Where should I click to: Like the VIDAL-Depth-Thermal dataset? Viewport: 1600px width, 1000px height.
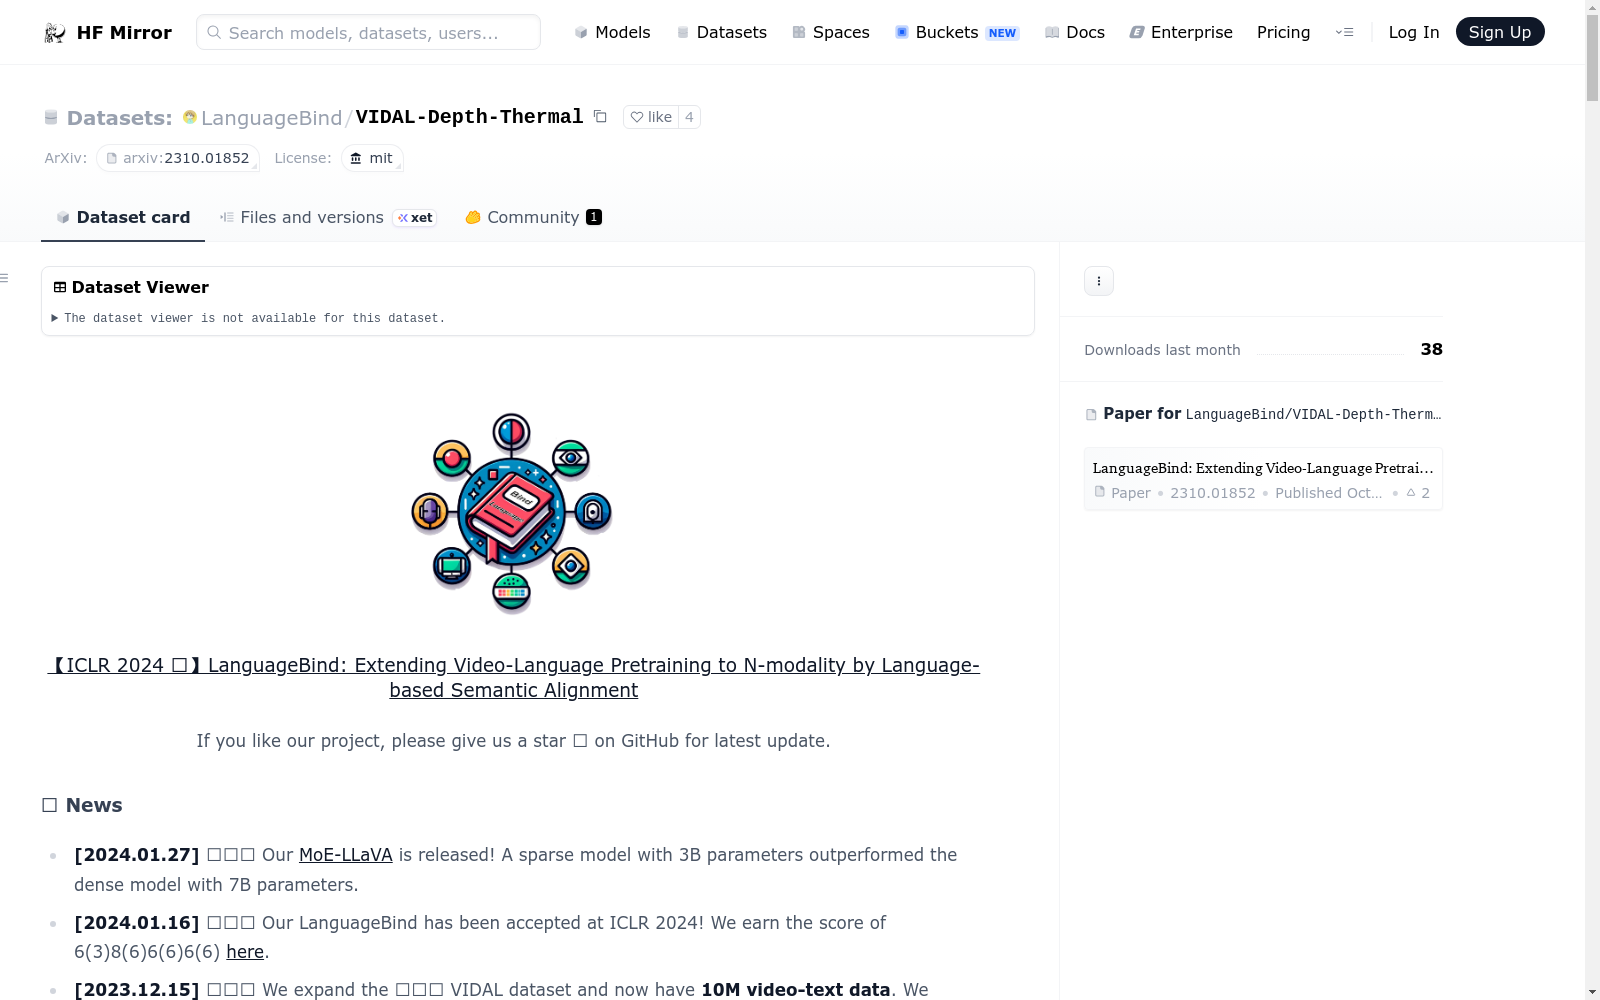point(651,117)
